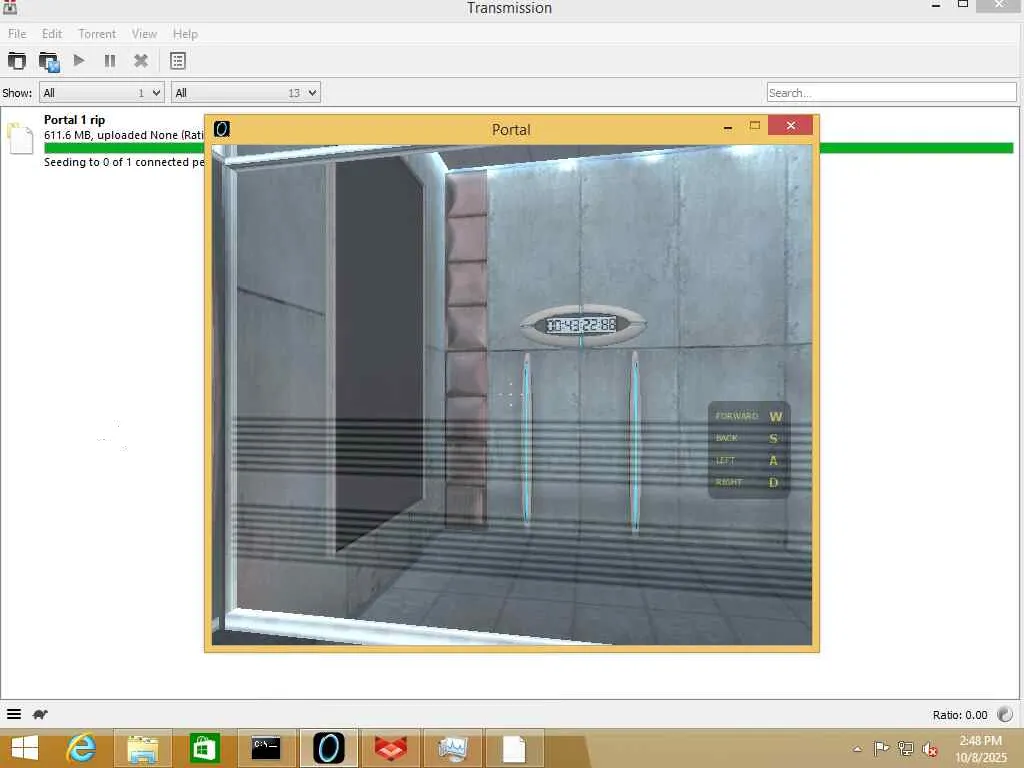Switch to Command Prompt in taskbar
1024x768 pixels.
tap(266, 748)
